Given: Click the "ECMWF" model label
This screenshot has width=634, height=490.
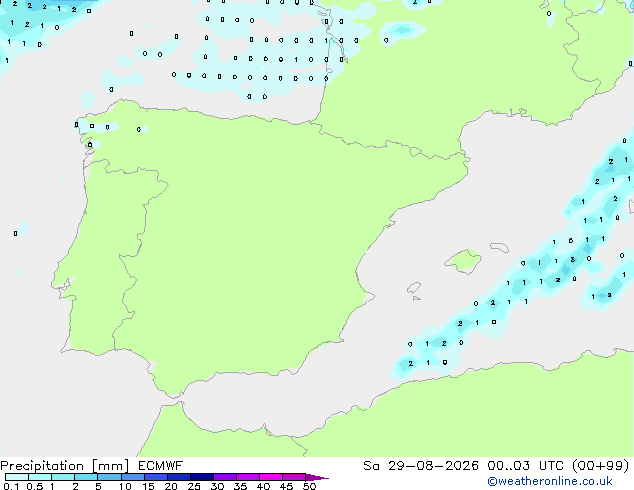Looking at the screenshot, I should tap(161, 466).
